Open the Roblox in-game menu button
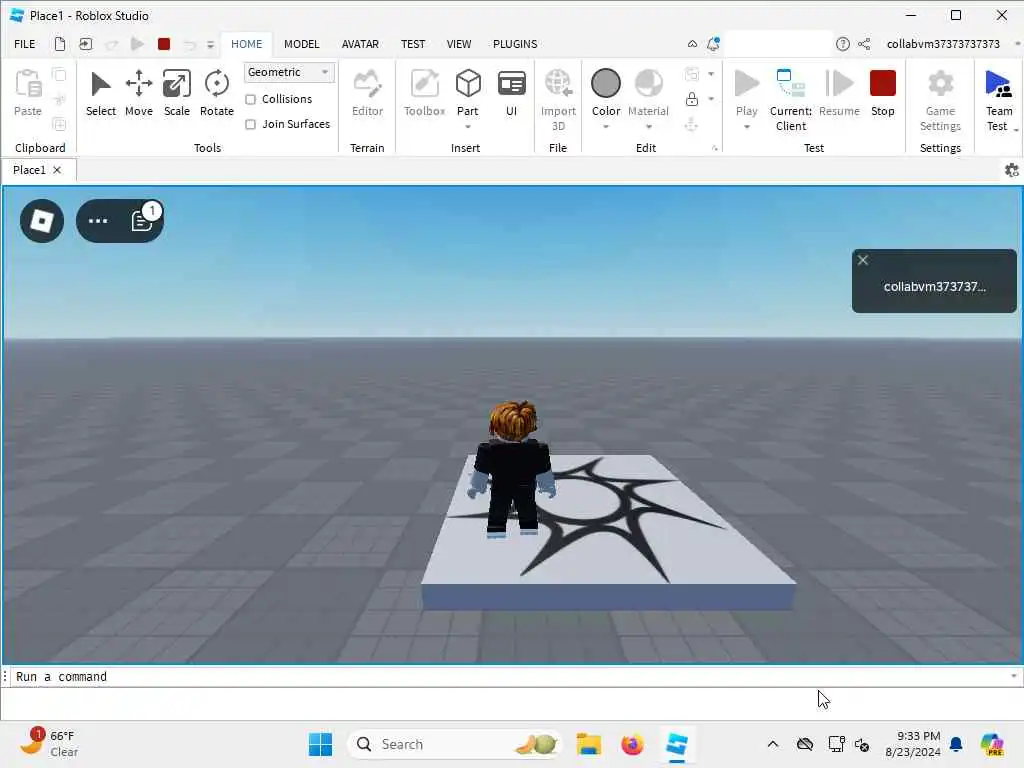Viewport: 1024px width, 768px height. [x=42, y=221]
